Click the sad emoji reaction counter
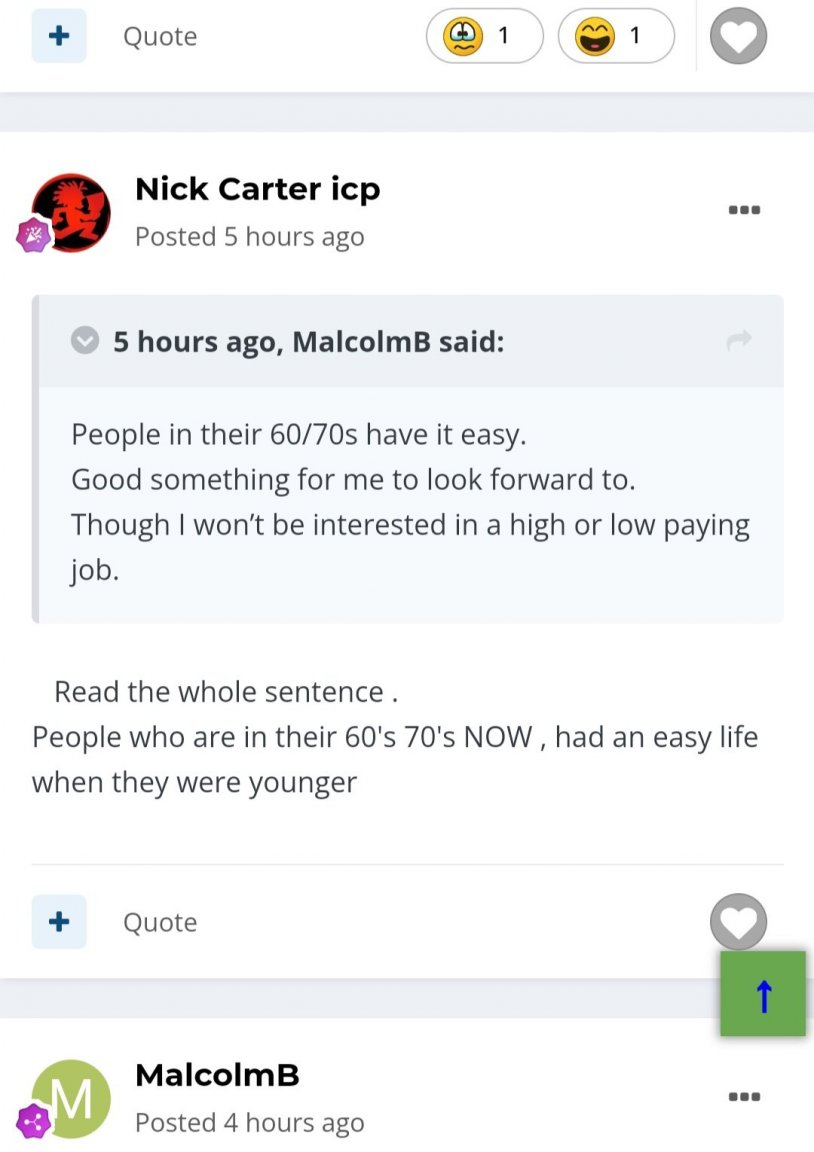 [484, 37]
